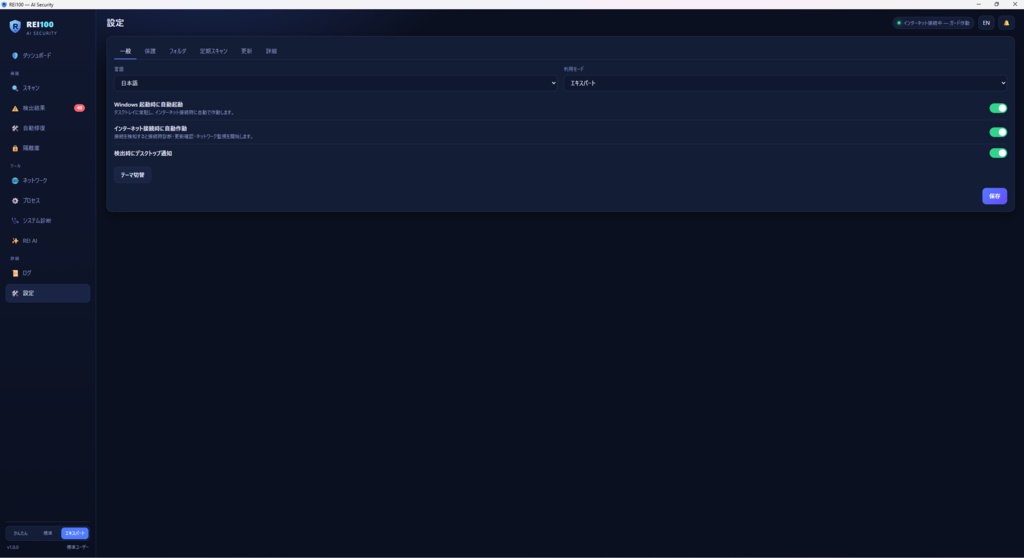Click the スキャン magnifier icon
This screenshot has height=558, width=1024.
click(15, 88)
